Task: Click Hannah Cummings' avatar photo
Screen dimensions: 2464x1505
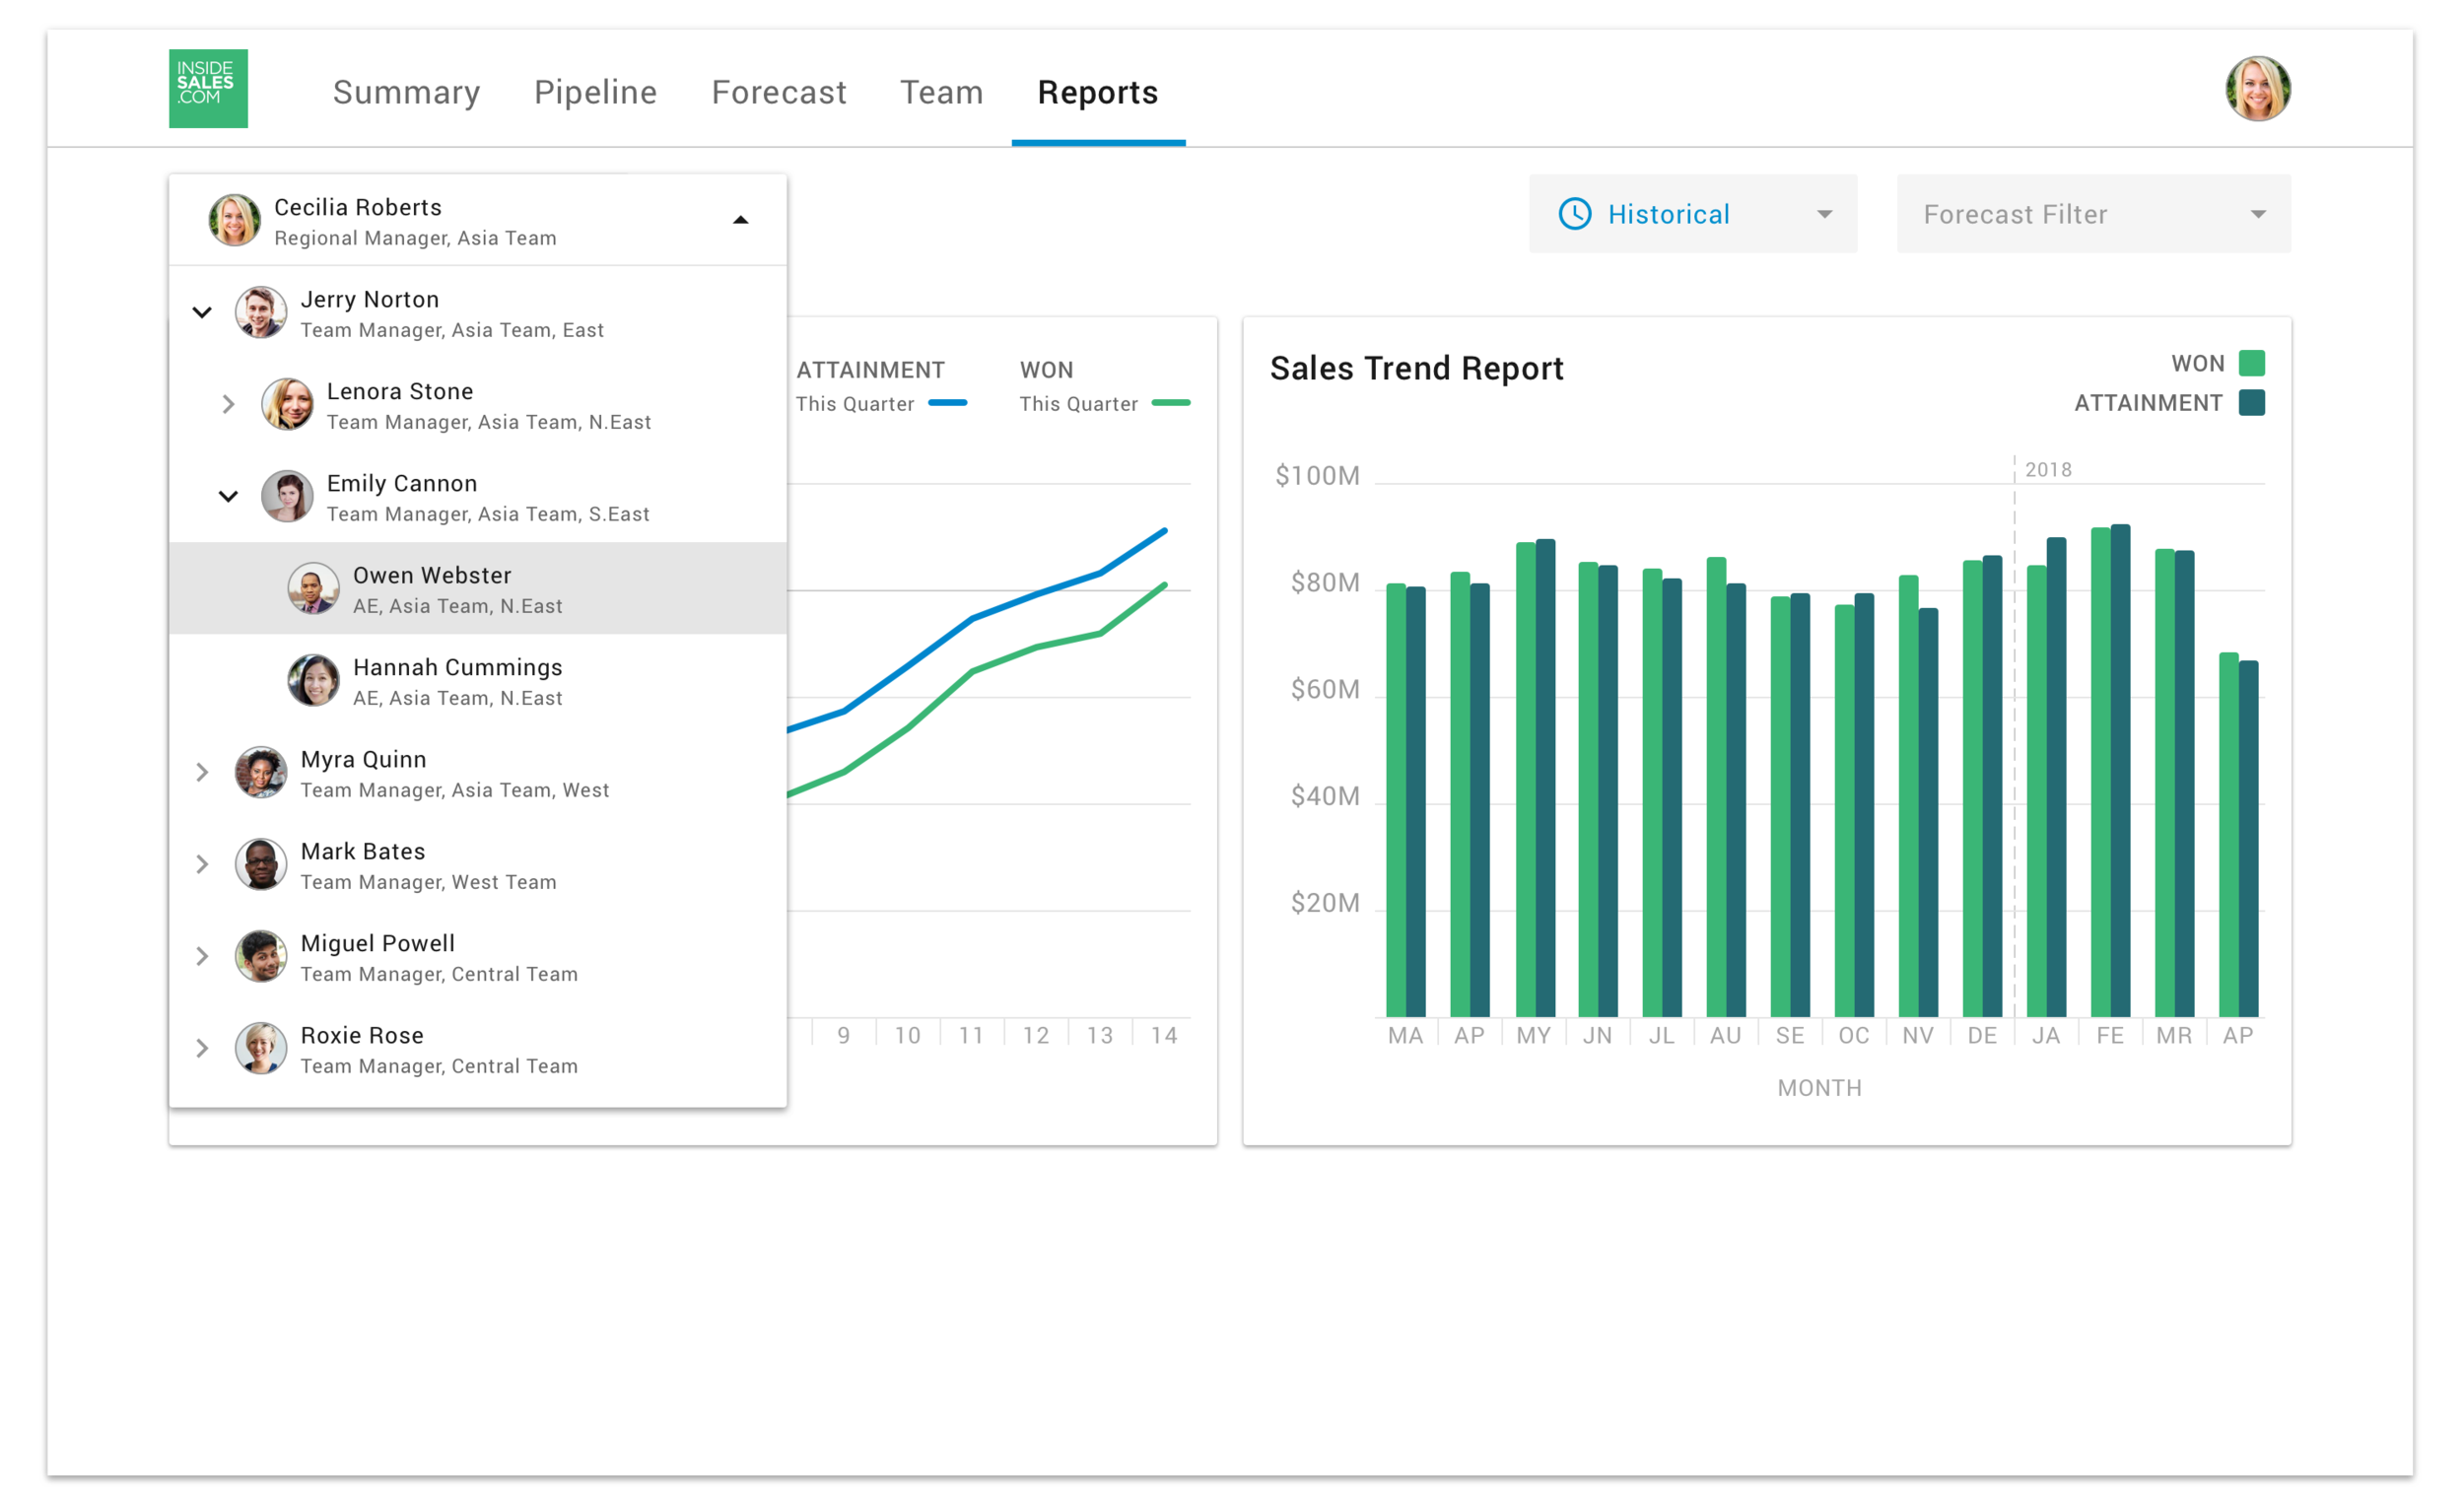Action: [313, 681]
